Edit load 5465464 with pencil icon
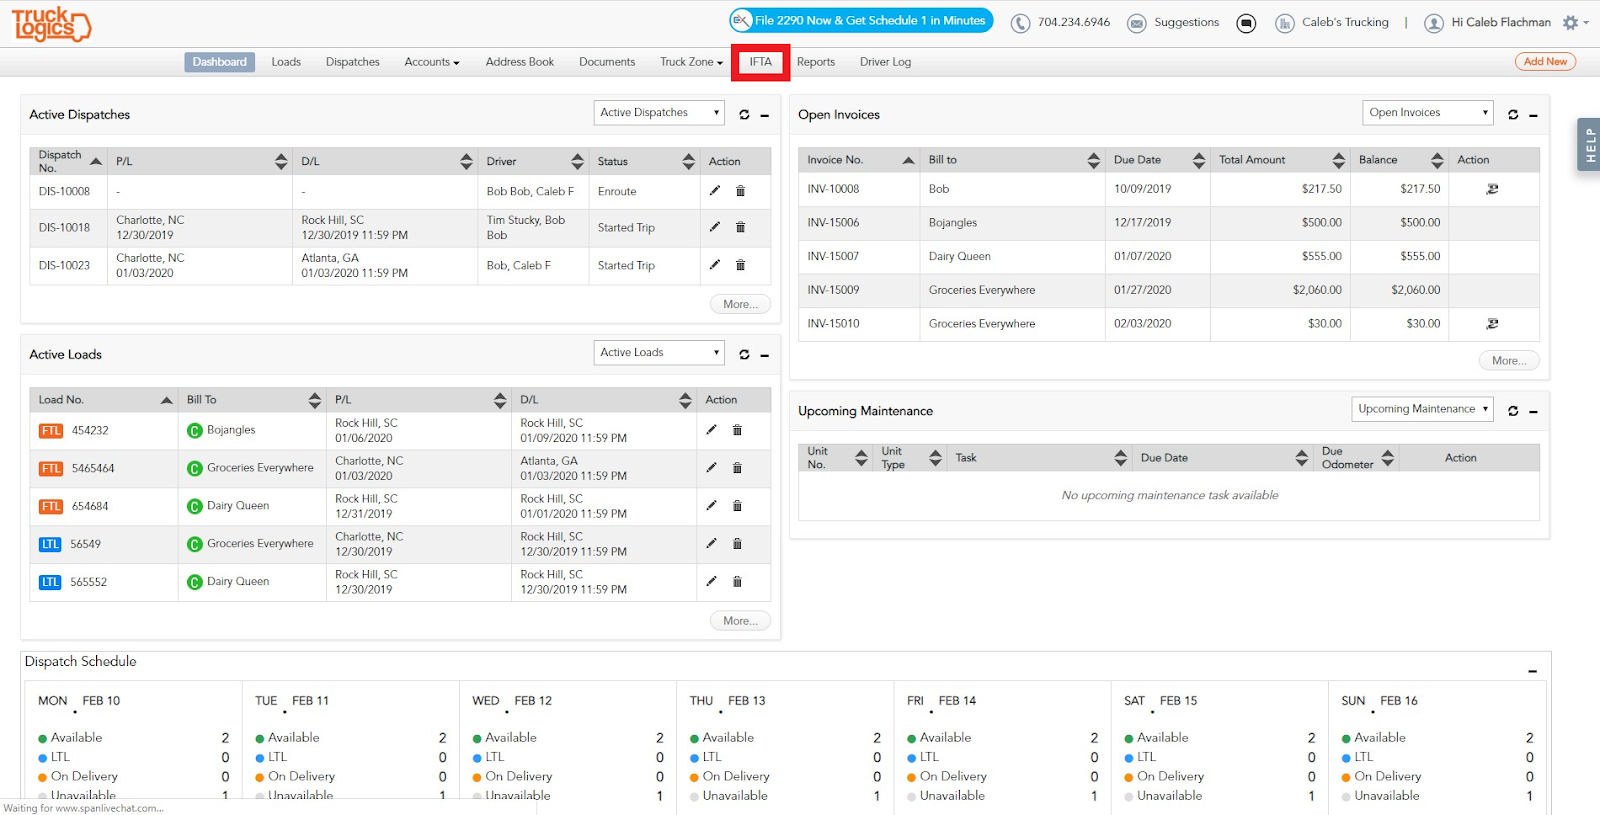The height and width of the screenshot is (815, 1600). (711, 467)
